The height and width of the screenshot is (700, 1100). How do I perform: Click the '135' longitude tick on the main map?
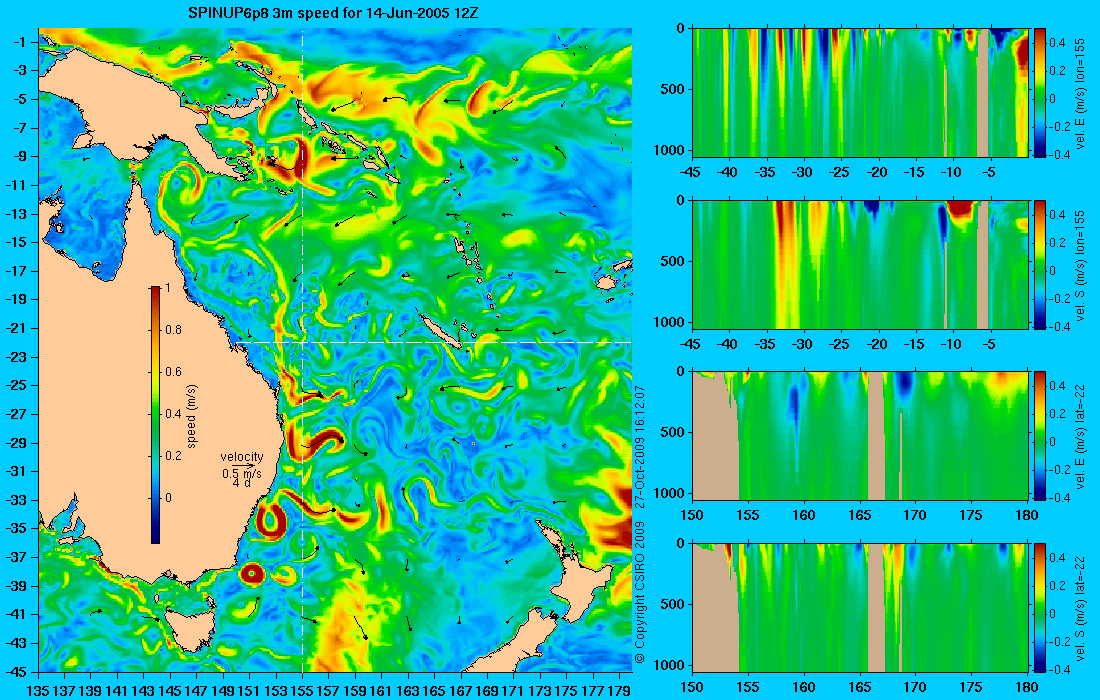[x=38, y=690]
